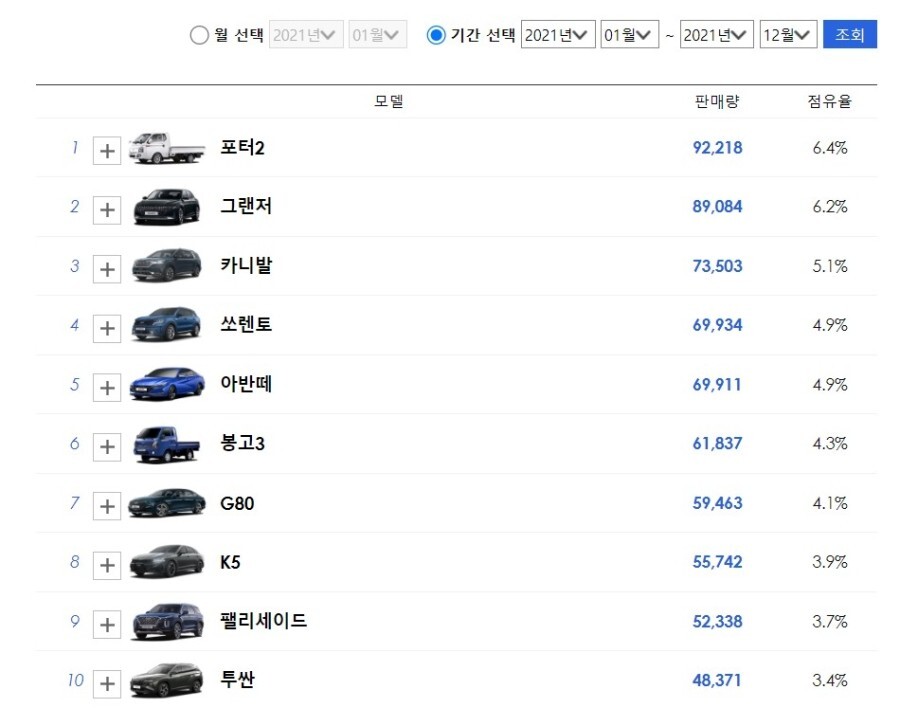
Task: Click the 4.3% share value
Action: pyautogui.click(x=830, y=444)
